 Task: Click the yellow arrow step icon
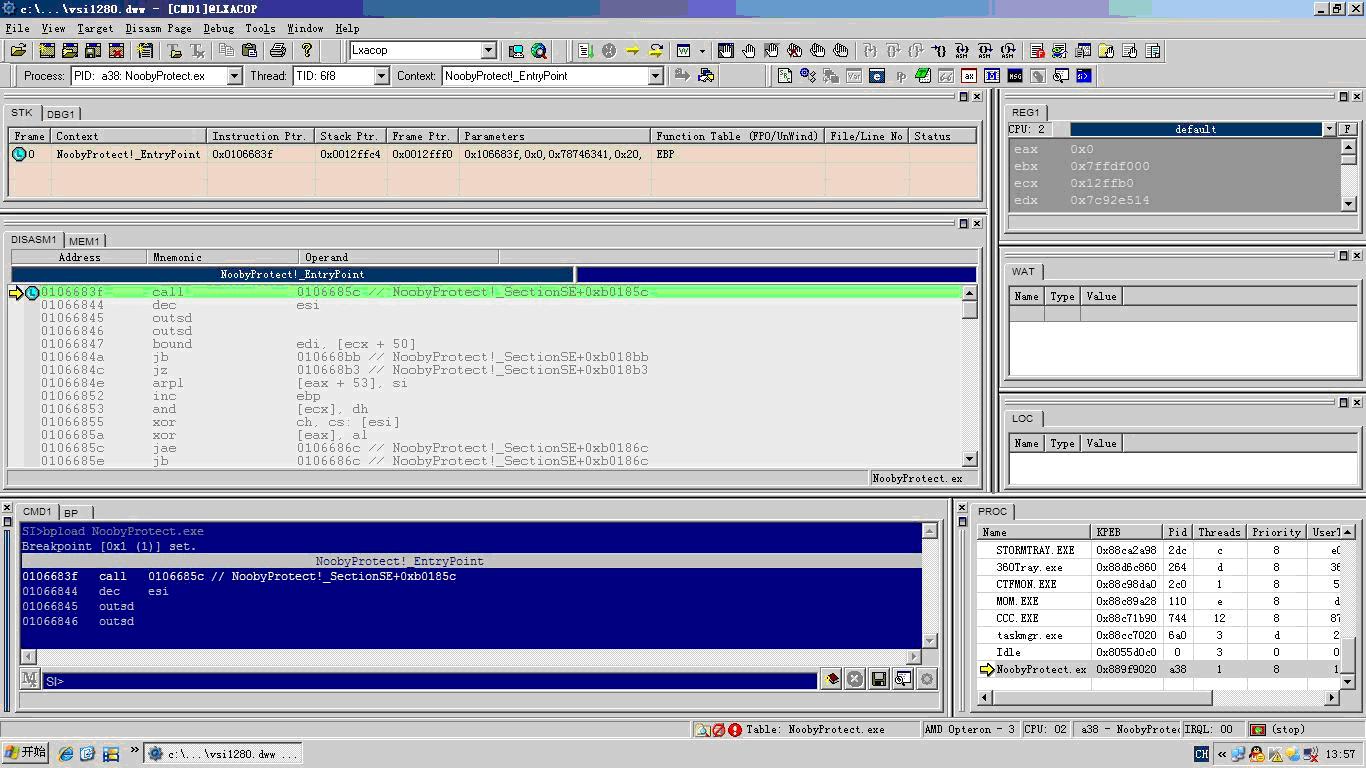pyautogui.click(x=632, y=51)
